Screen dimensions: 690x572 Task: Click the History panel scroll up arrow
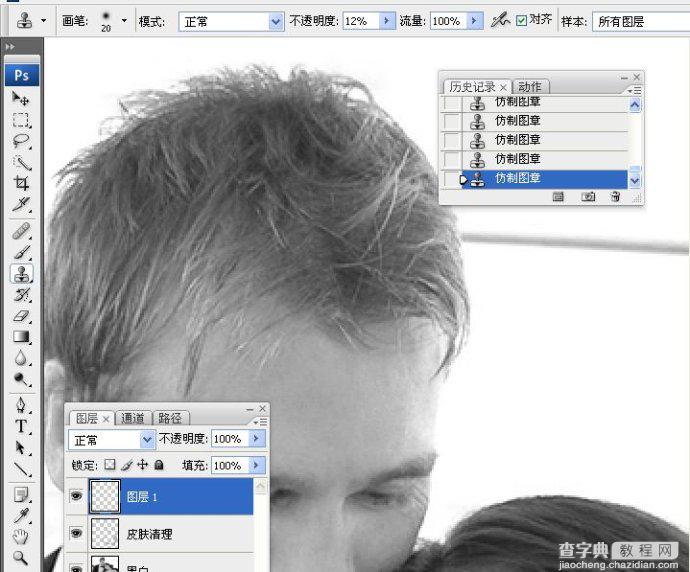click(635, 105)
